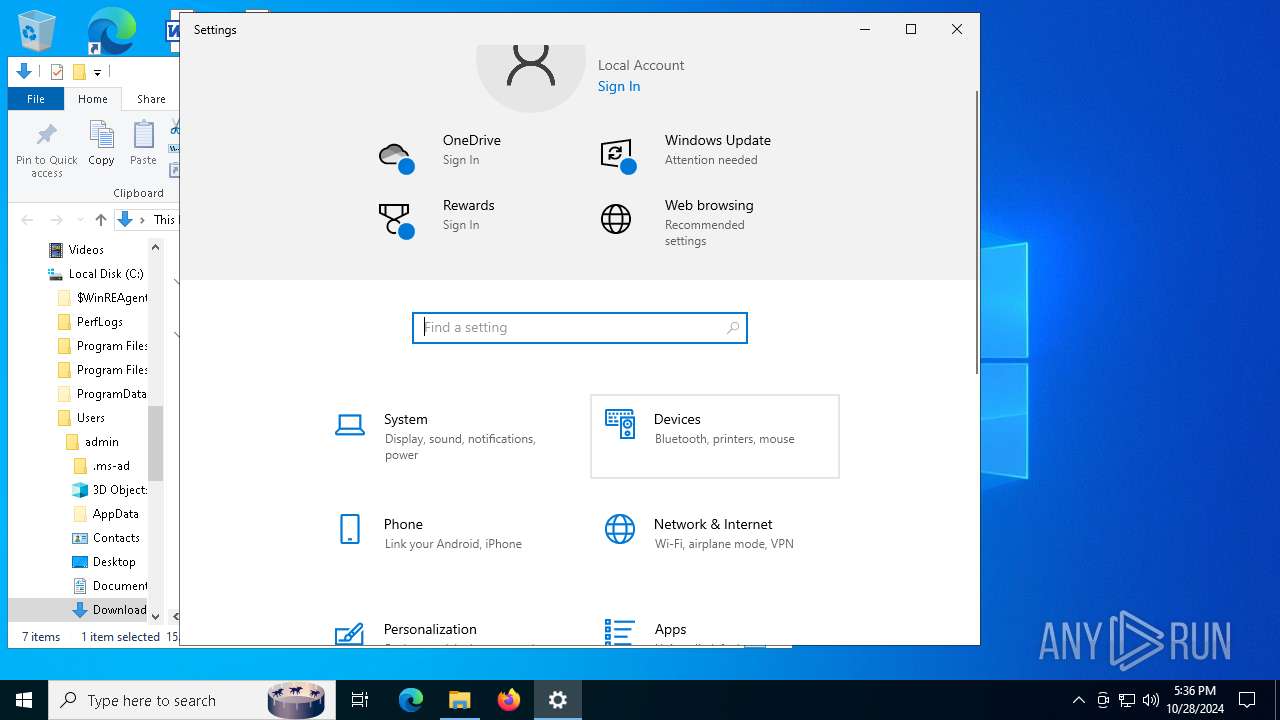Open the OneDrive cloud icon
This screenshot has width=1280, height=720.
click(396, 157)
